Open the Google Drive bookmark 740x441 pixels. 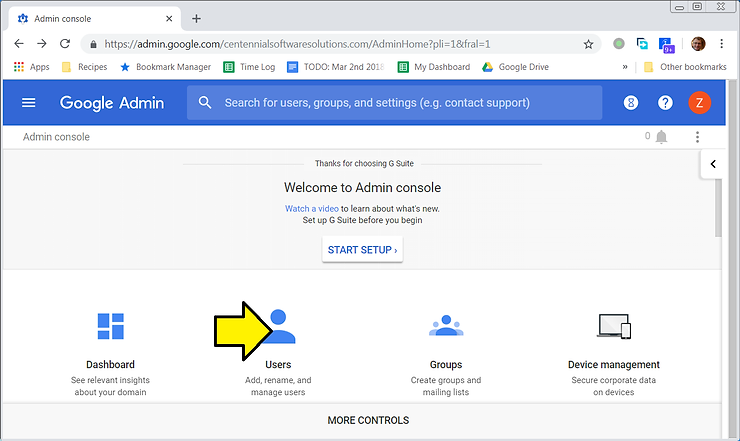[515, 67]
